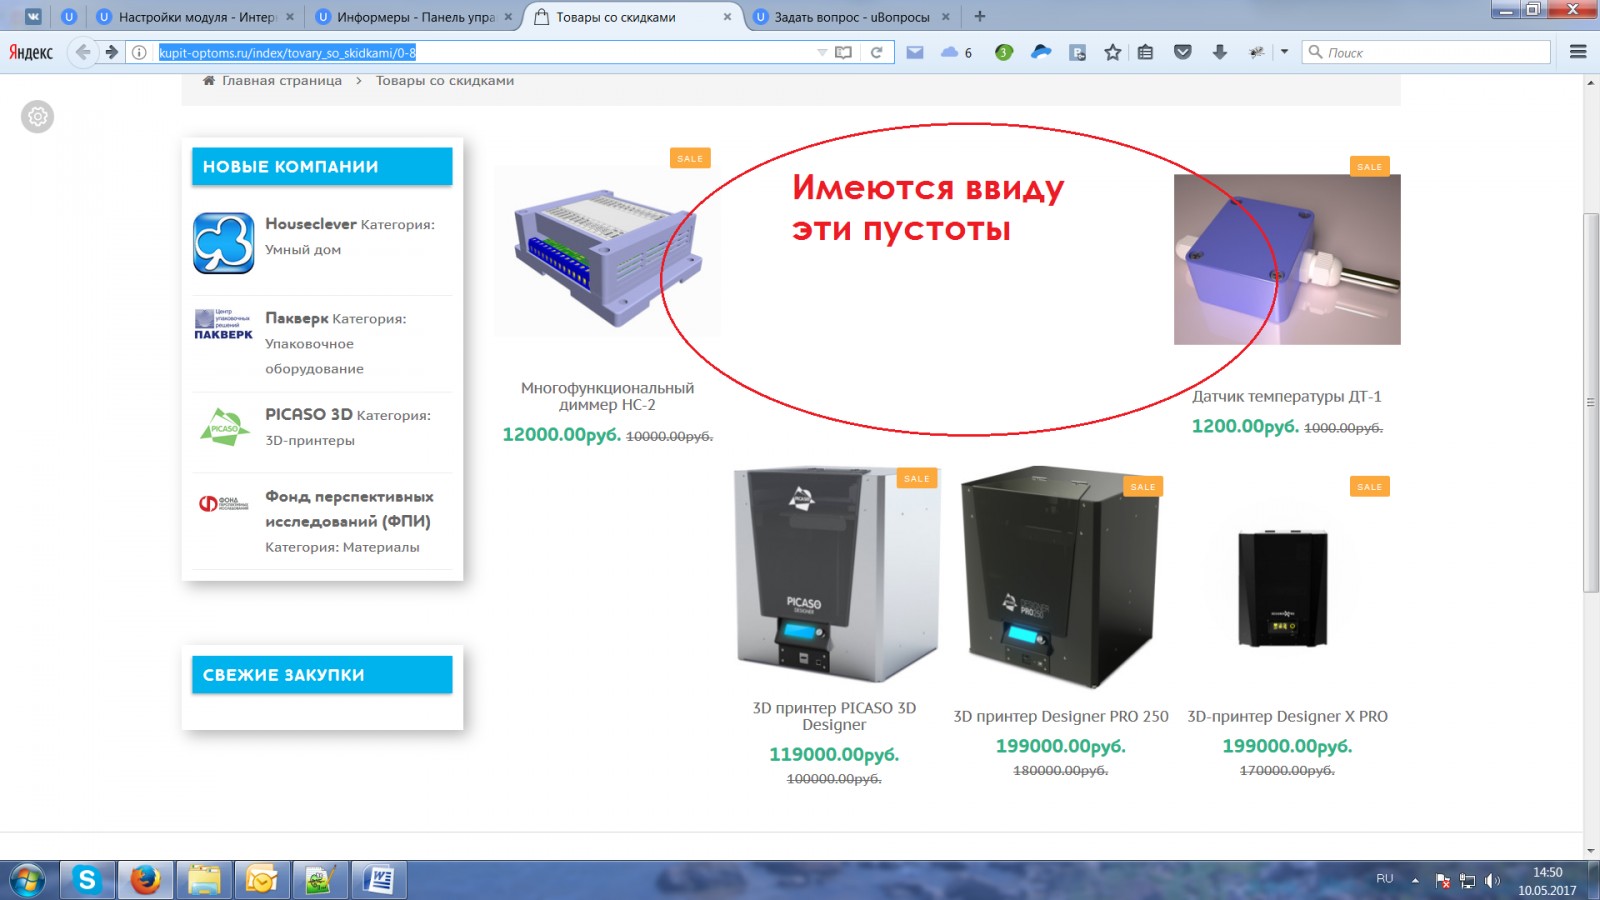
Task: Open site information icon in address bar
Action: (x=139, y=52)
